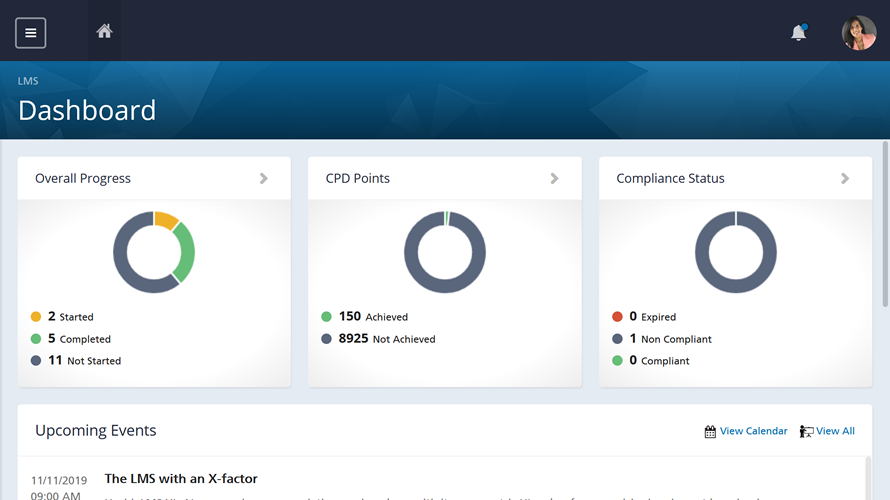Click the LMS breadcrumb
The image size is (890, 500).
[28, 81]
